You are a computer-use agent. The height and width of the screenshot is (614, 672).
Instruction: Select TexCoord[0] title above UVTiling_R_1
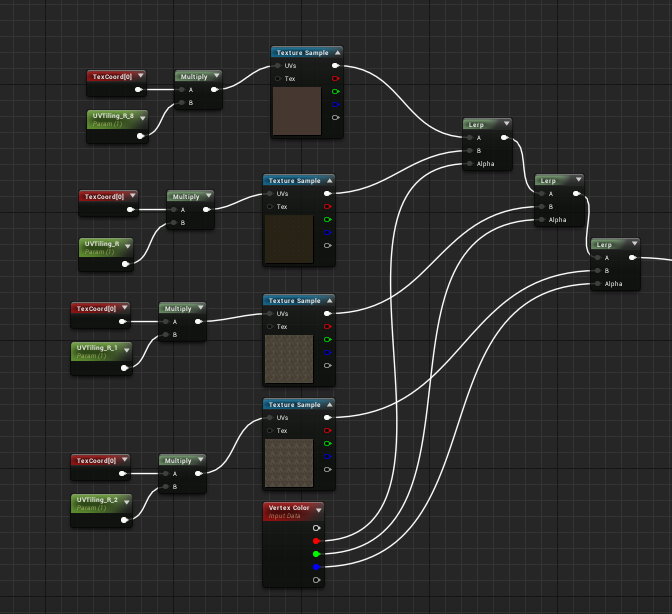96,308
